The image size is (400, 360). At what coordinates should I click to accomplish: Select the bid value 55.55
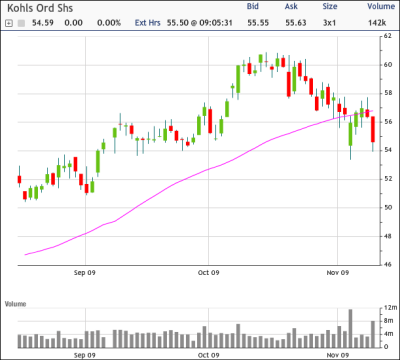pos(258,23)
